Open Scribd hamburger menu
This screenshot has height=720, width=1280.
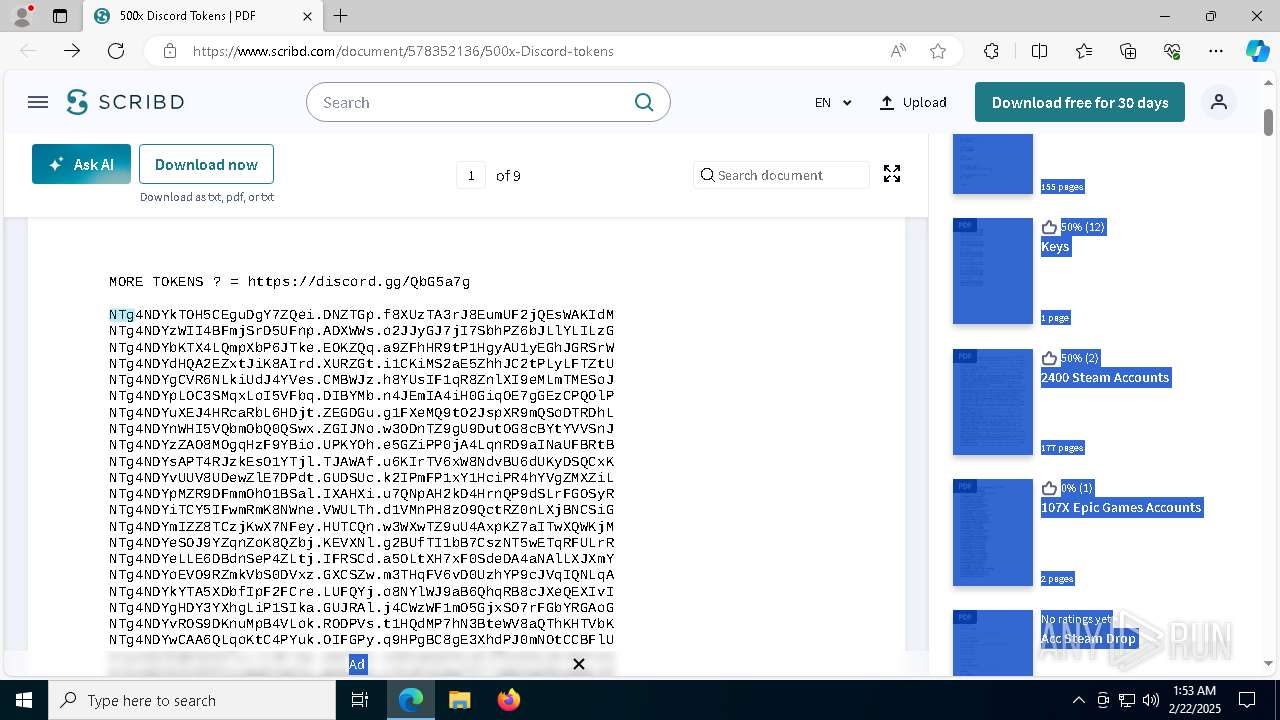click(38, 102)
